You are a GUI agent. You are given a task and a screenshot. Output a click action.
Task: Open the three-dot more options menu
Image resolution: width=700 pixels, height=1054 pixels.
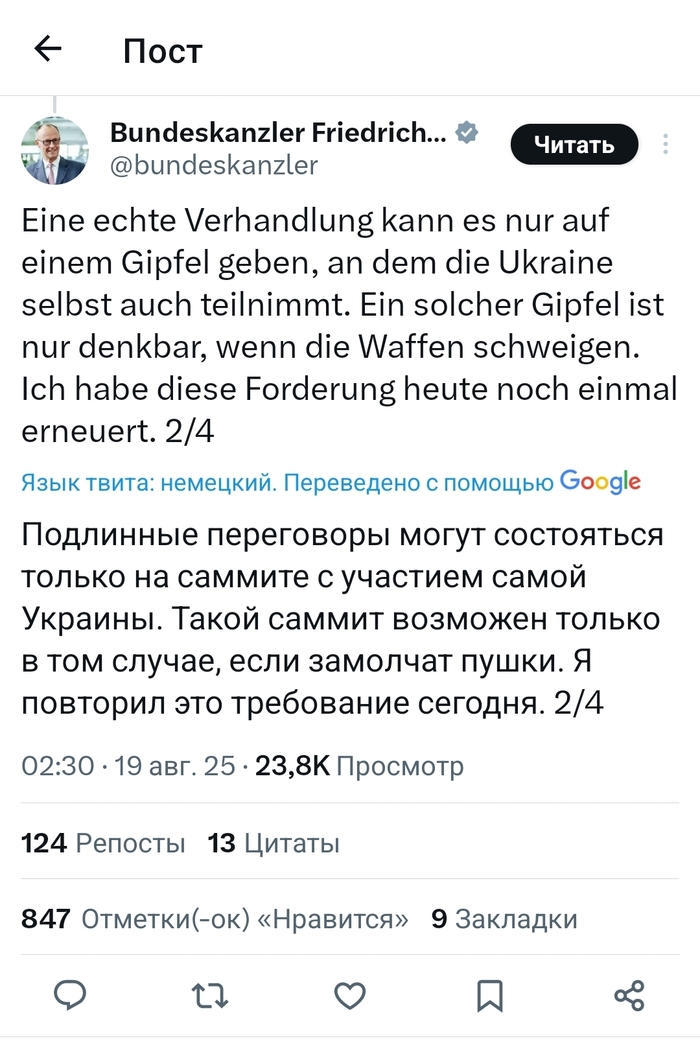coord(666,145)
